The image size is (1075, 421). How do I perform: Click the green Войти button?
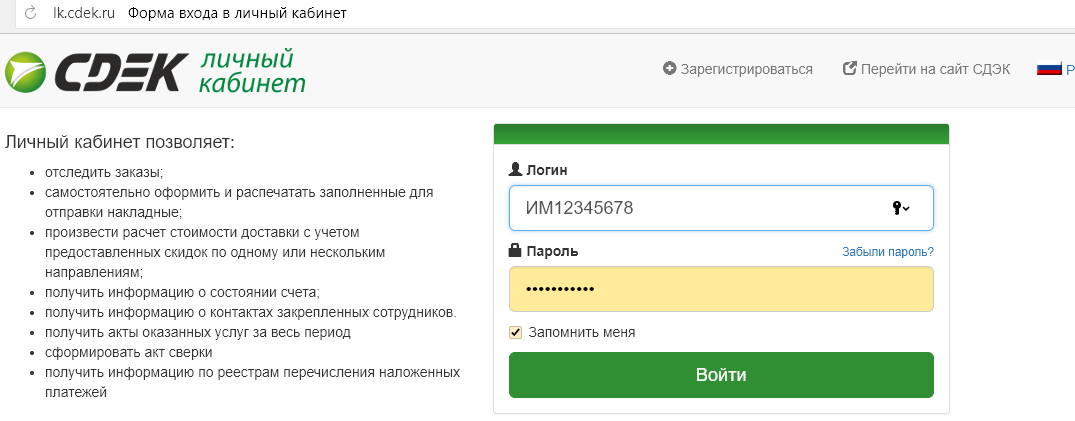point(721,375)
